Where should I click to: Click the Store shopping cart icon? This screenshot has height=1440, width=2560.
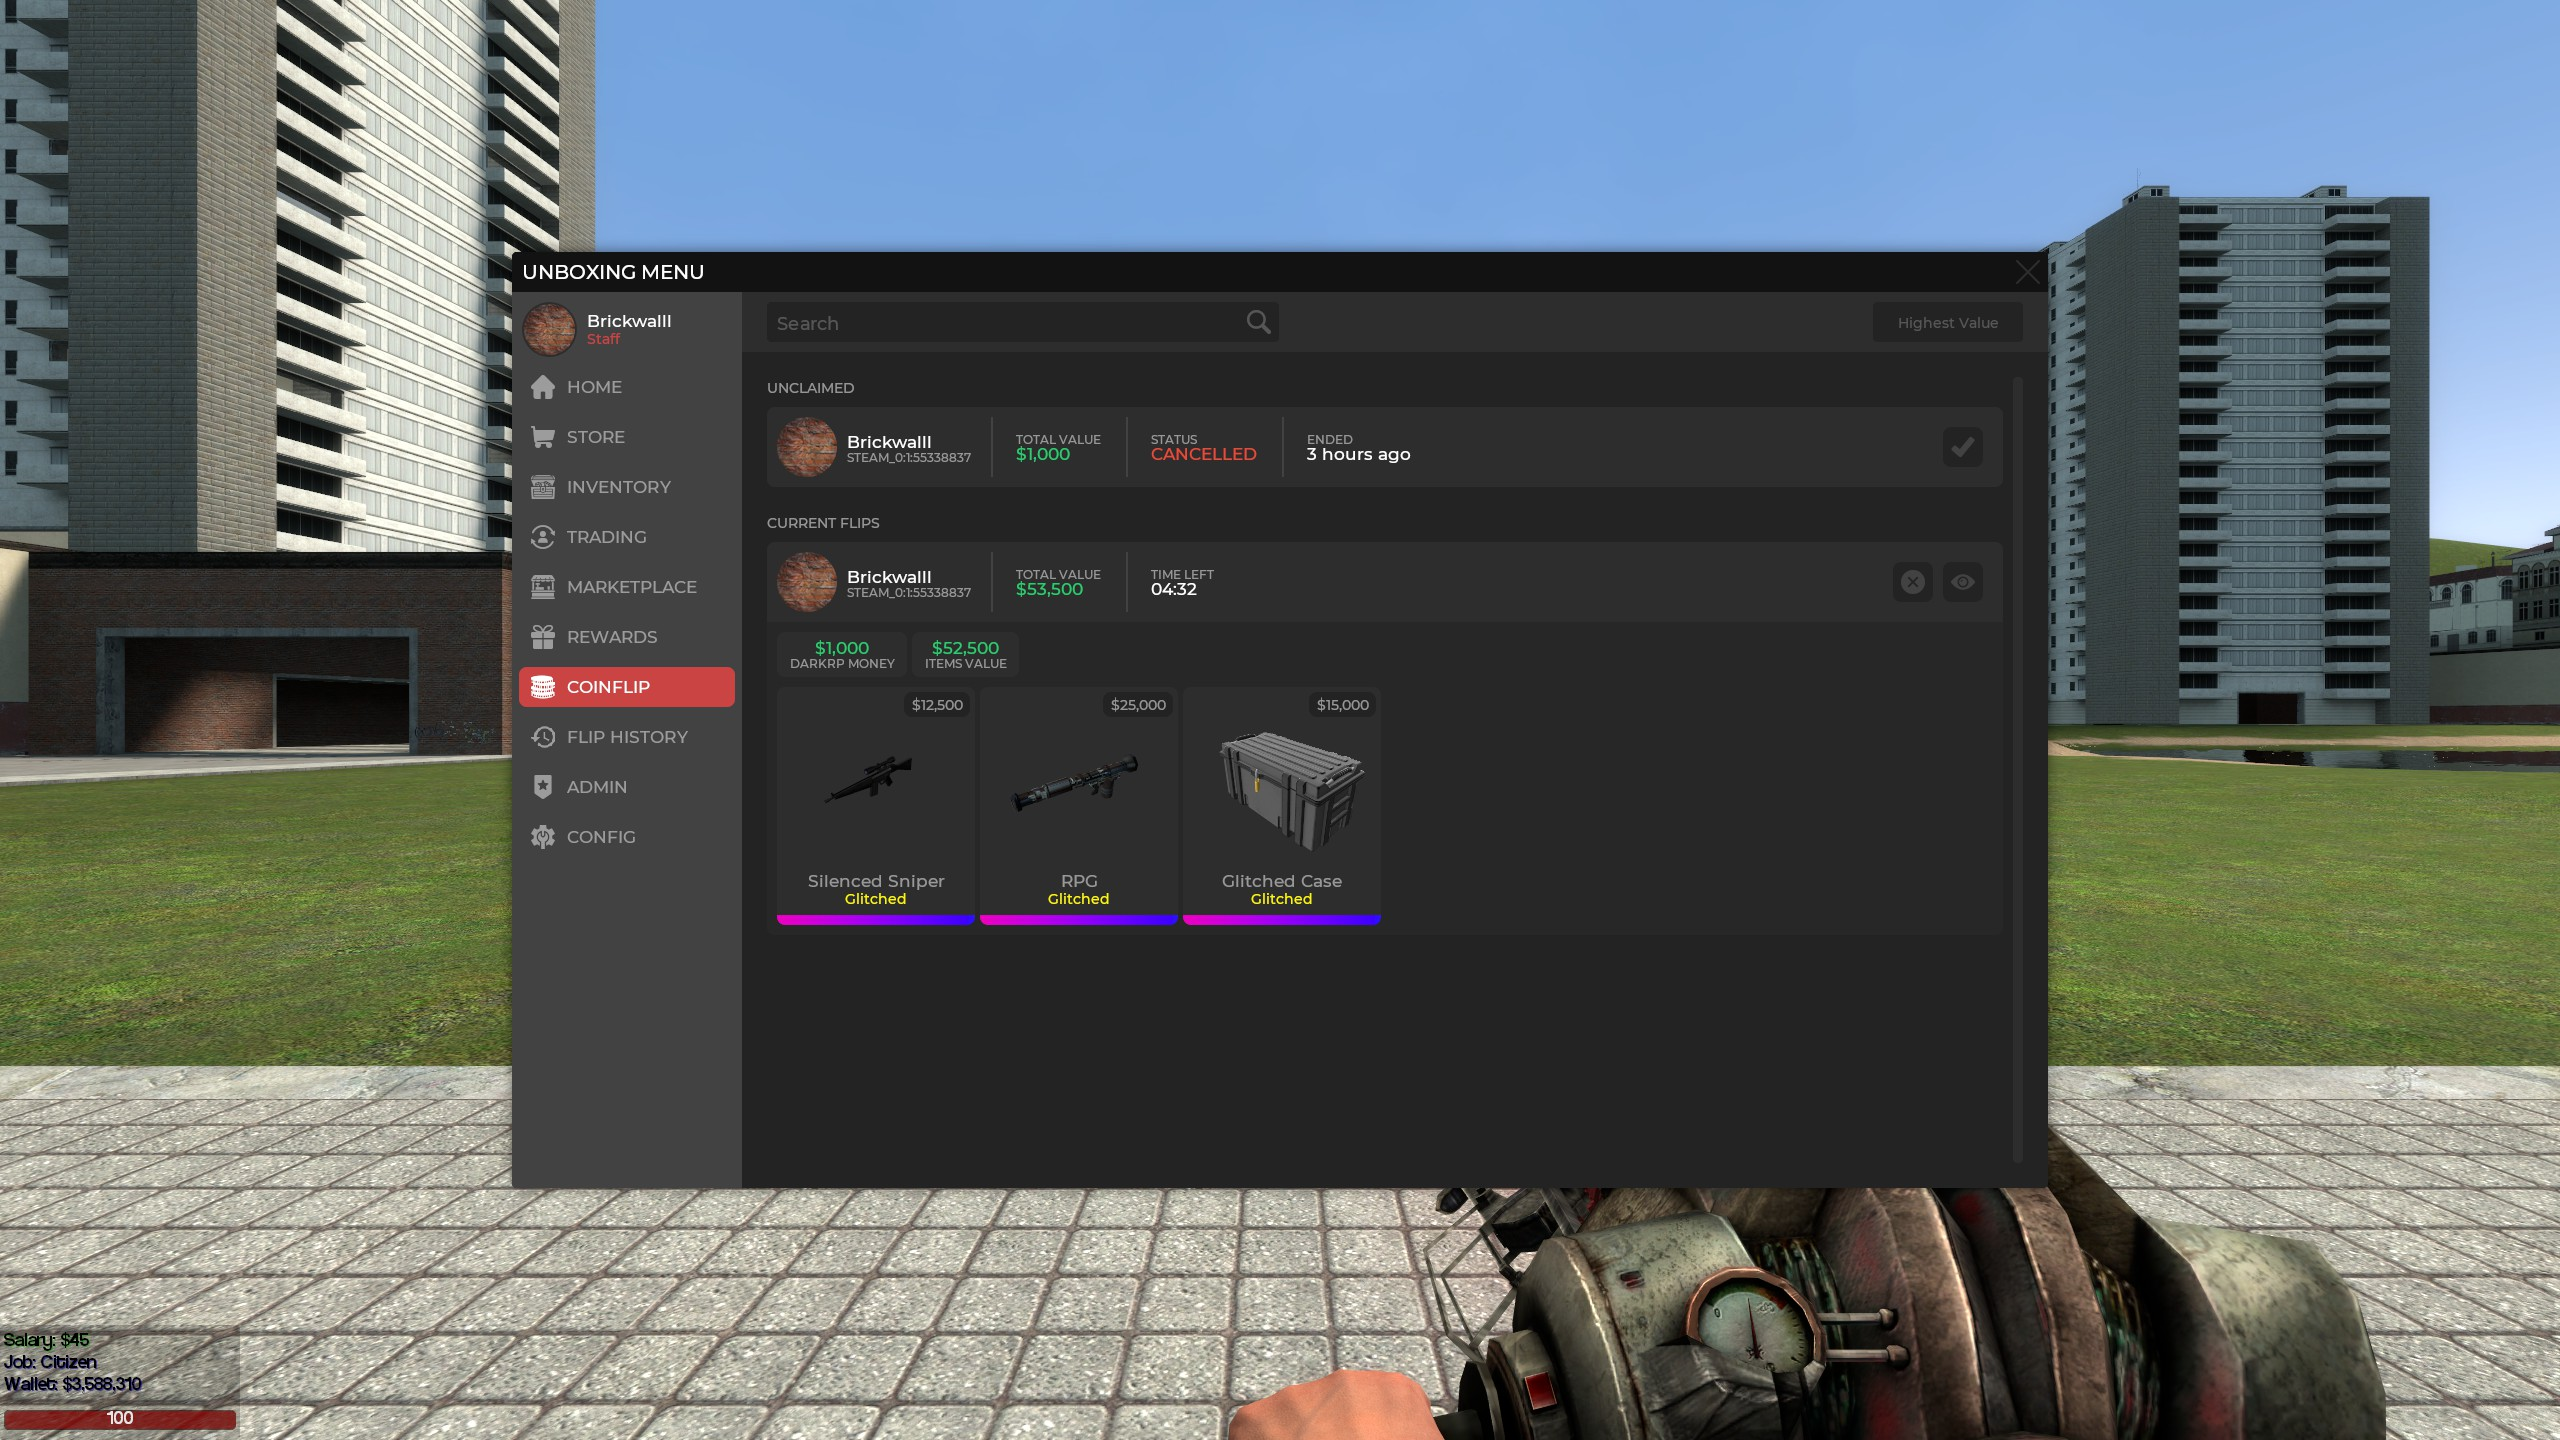click(543, 437)
